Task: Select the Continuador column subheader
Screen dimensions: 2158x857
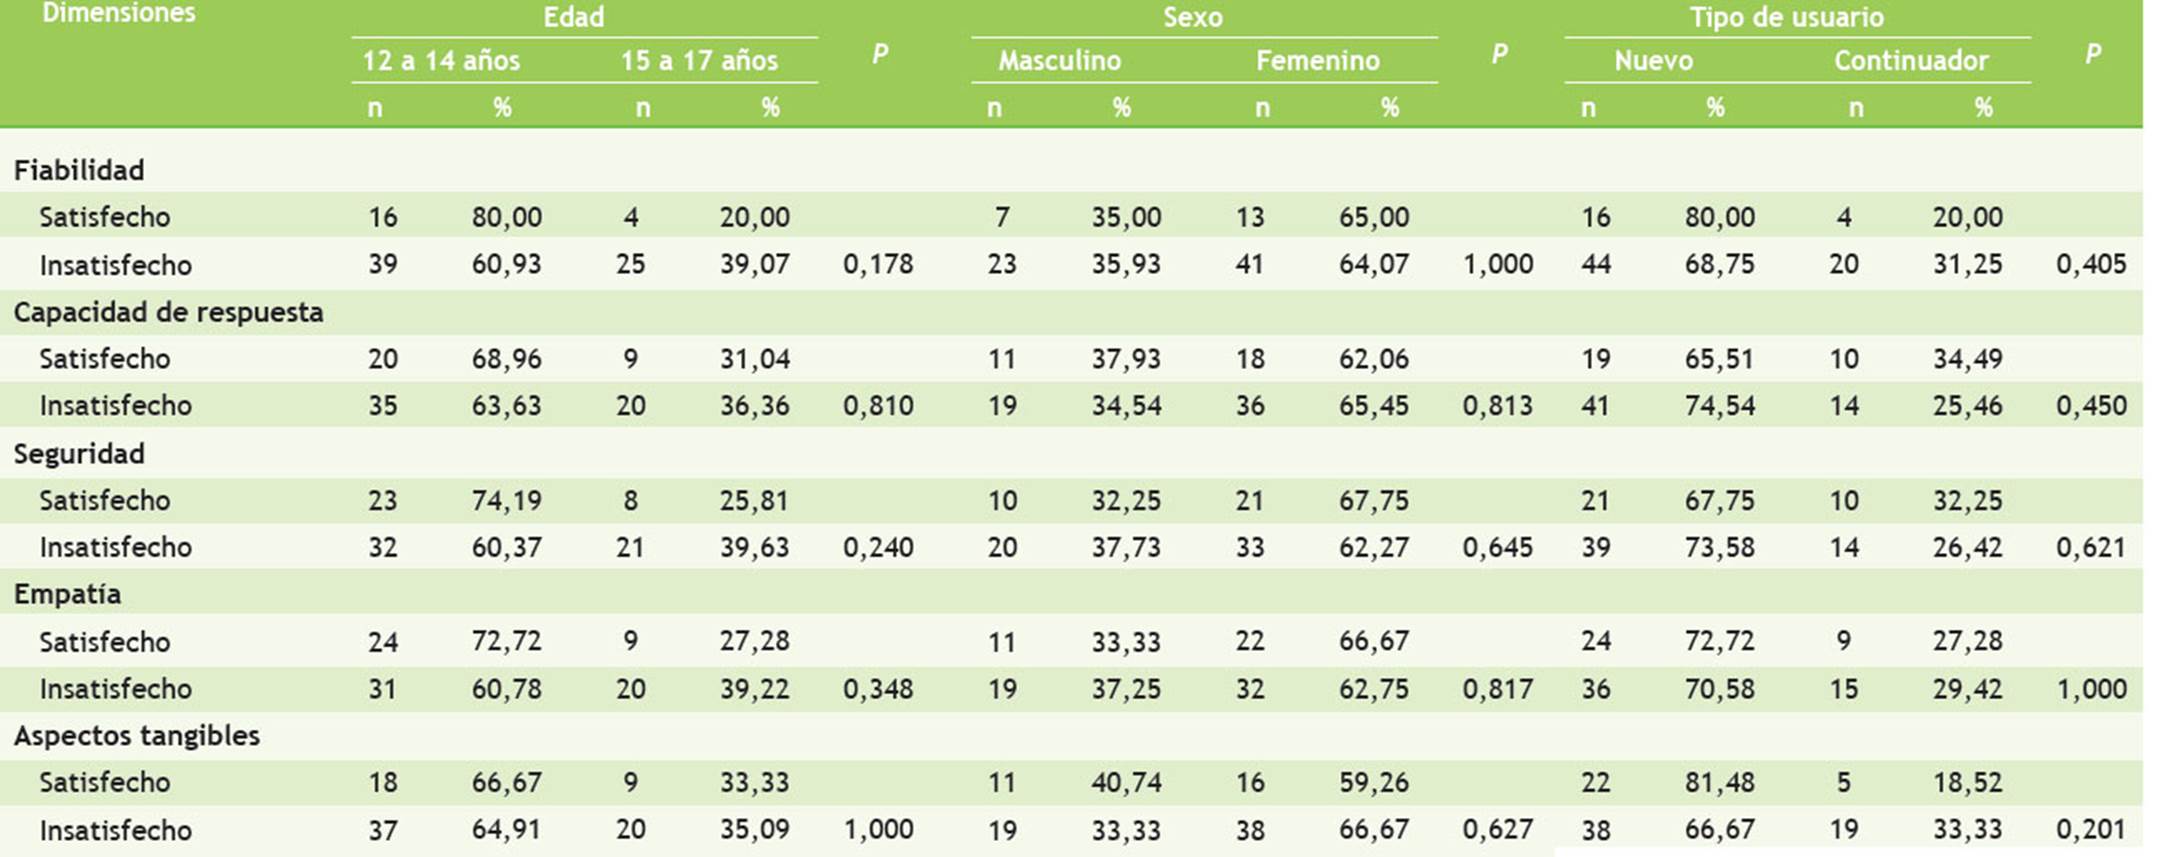Action: [1910, 61]
